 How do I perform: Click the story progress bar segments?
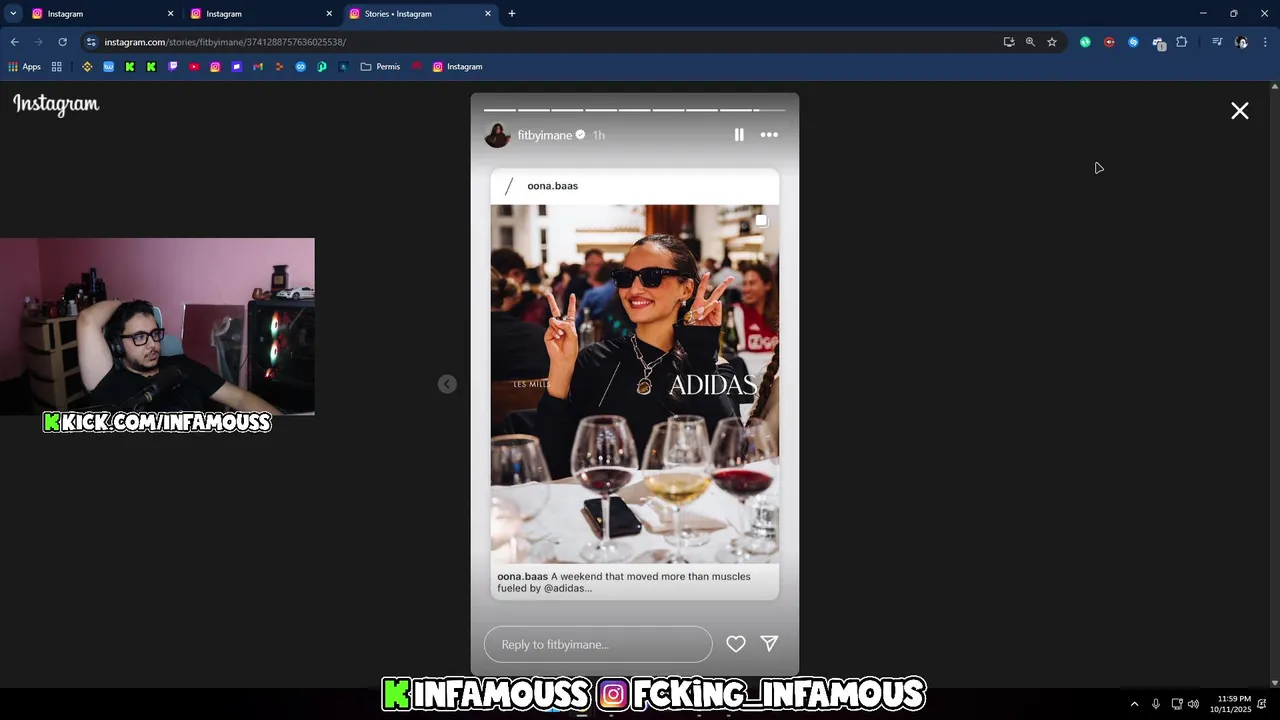[x=634, y=110]
